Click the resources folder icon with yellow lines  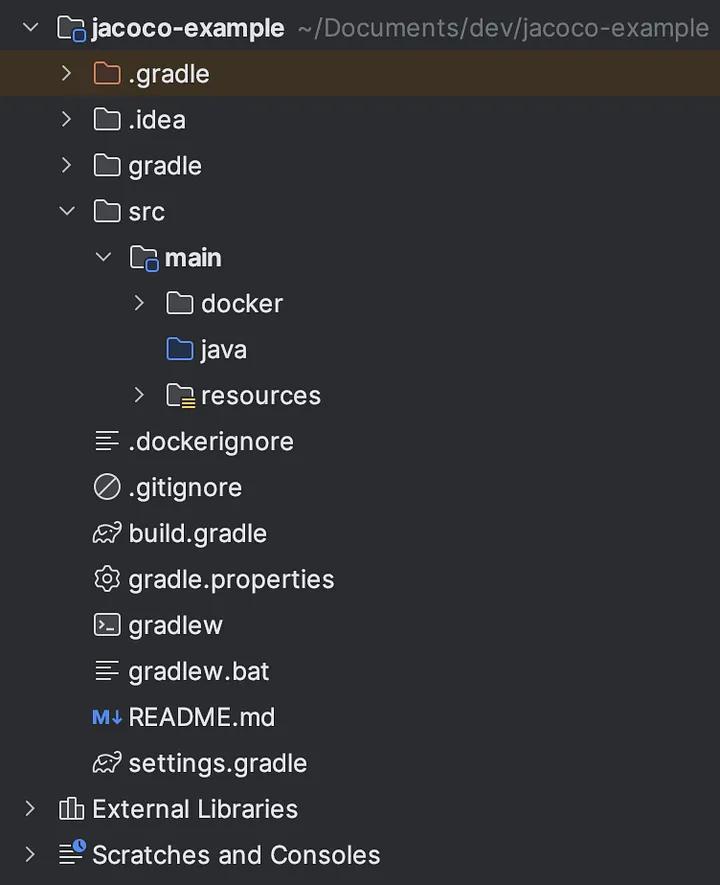pyautogui.click(x=181, y=395)
